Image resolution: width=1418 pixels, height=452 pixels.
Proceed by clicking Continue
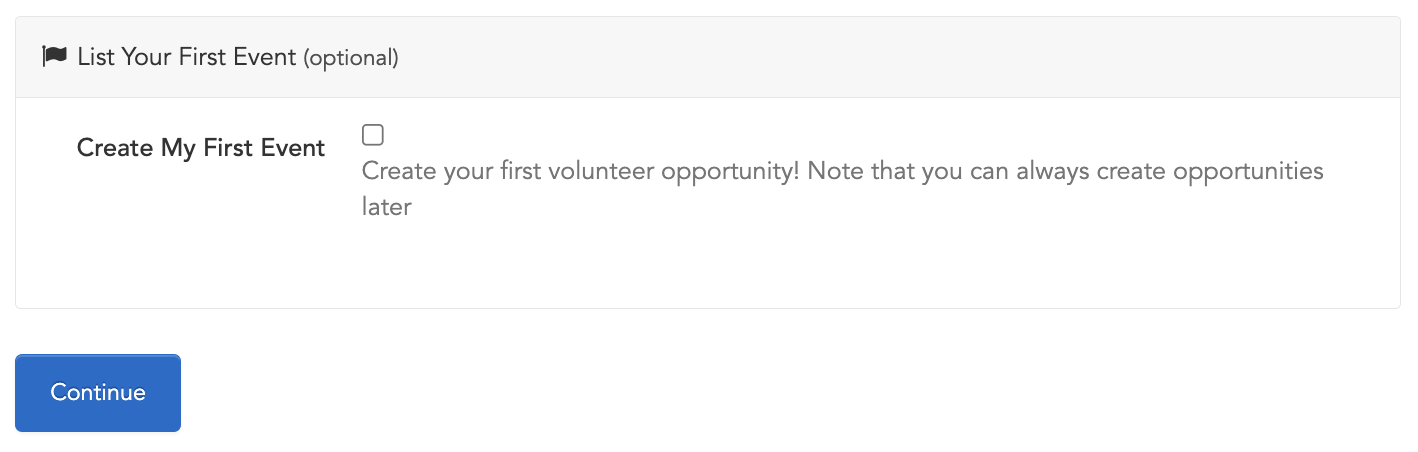click(98, 393)
